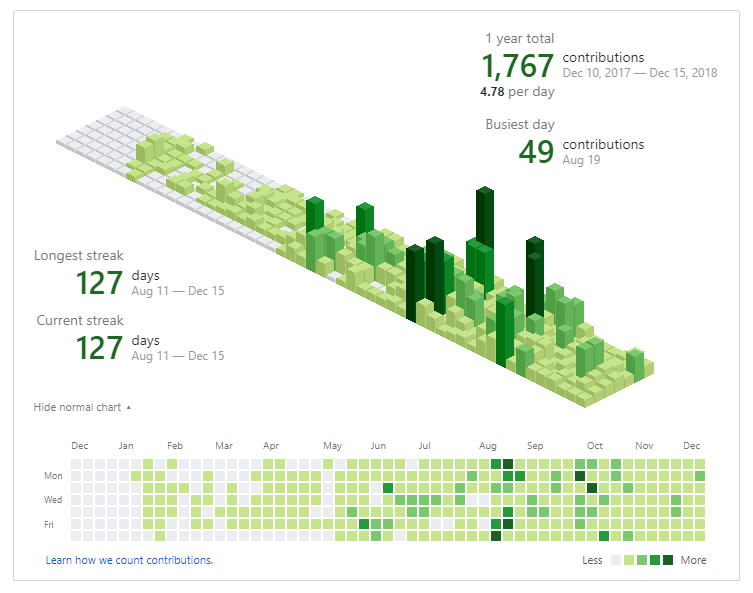Screen dimensions: 753x593
Task: Click dark green Tuesday cell under Oct
Action: click(592, 488)
